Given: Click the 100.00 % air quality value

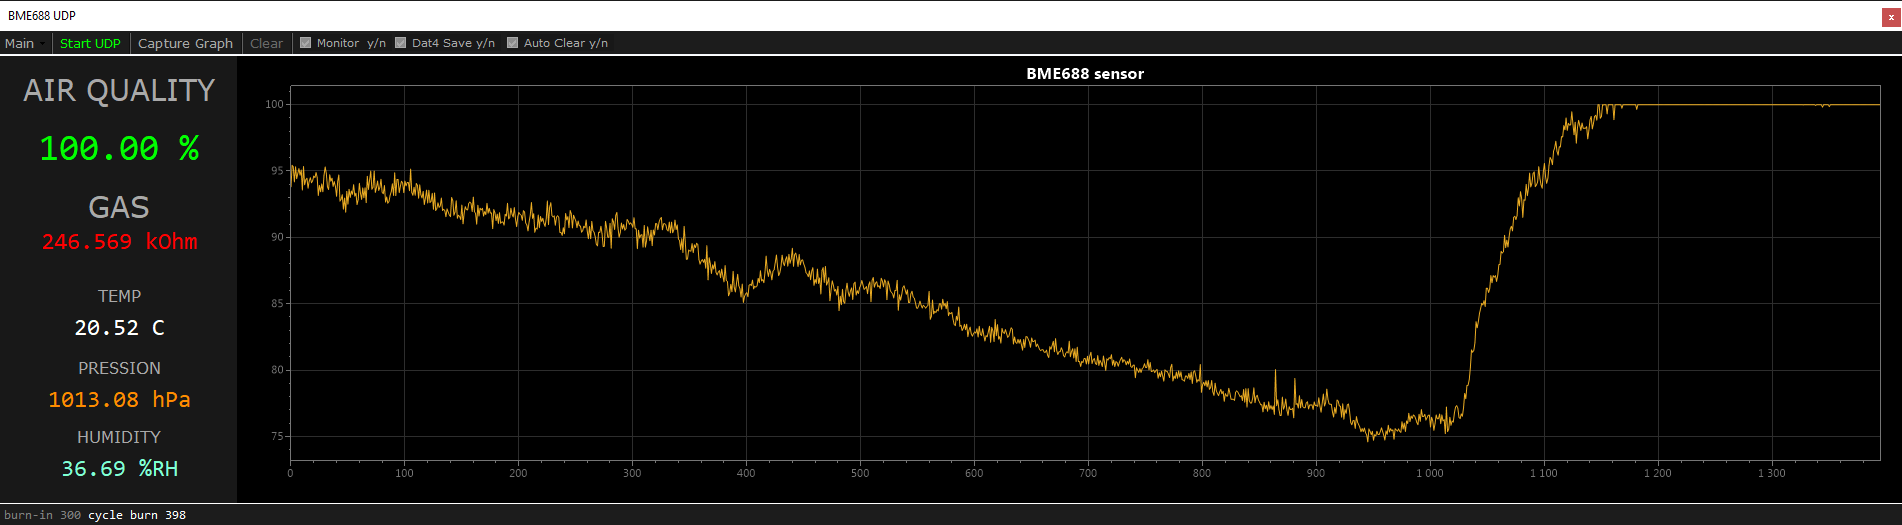Looking at the screenshot, I should click(119, 149).
